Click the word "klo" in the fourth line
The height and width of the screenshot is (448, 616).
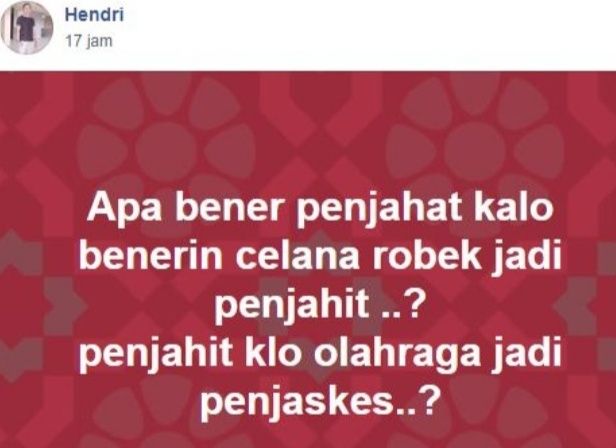tap(273, 353)
